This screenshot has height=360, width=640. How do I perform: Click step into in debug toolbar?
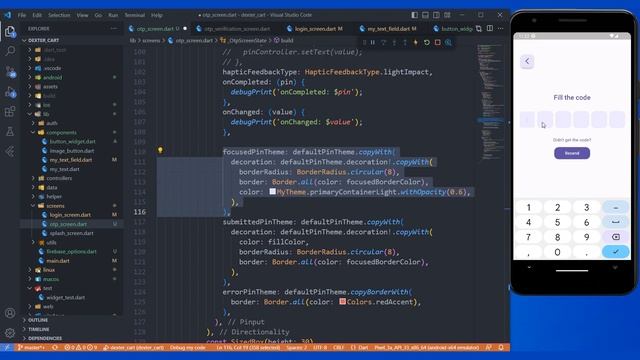click(394, 42)
